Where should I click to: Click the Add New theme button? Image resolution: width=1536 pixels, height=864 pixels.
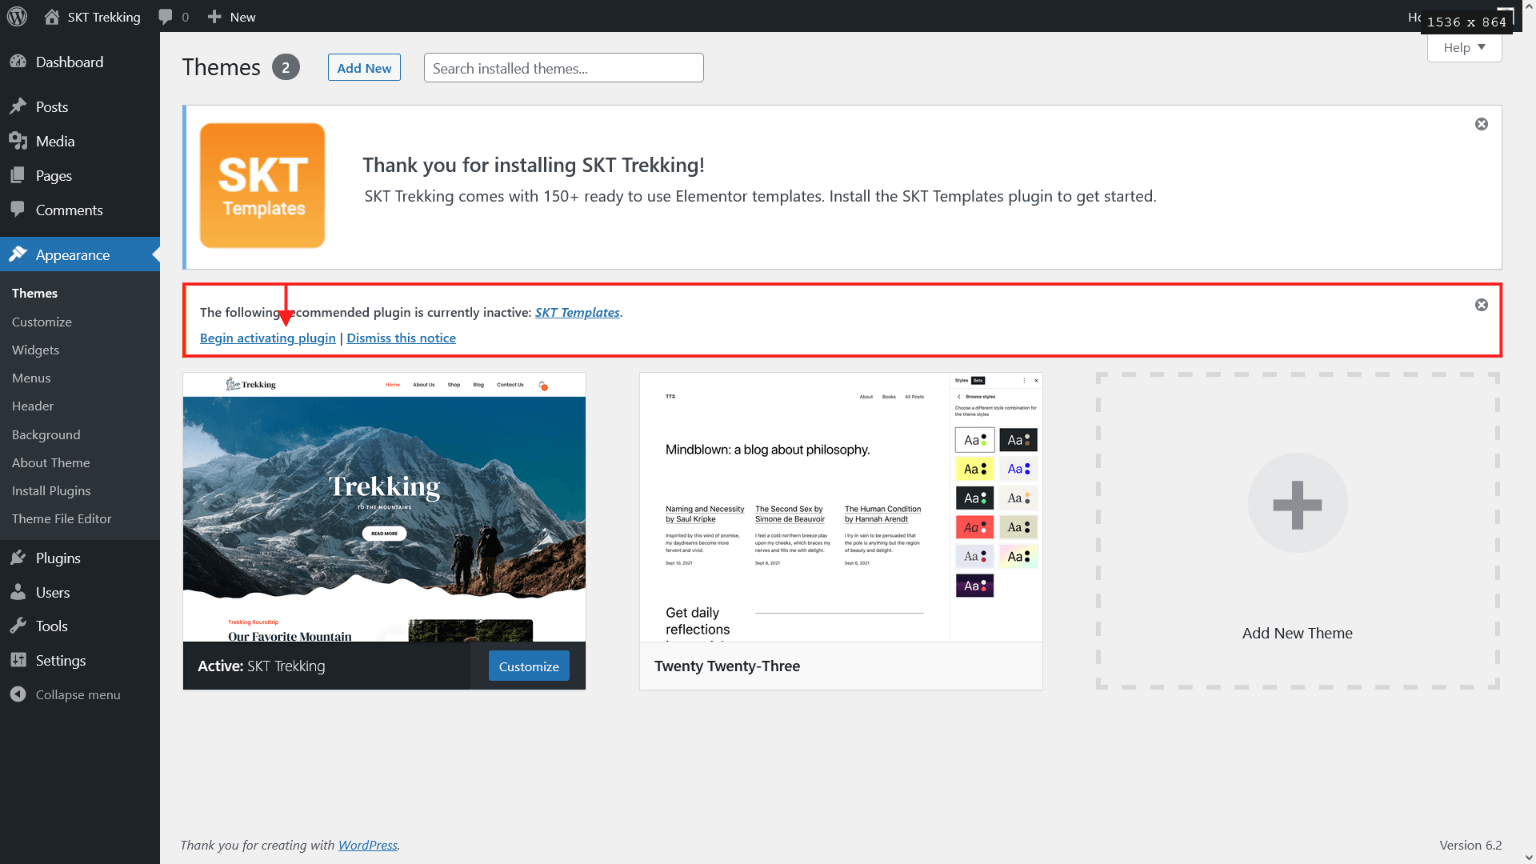(x=364, y=68)
